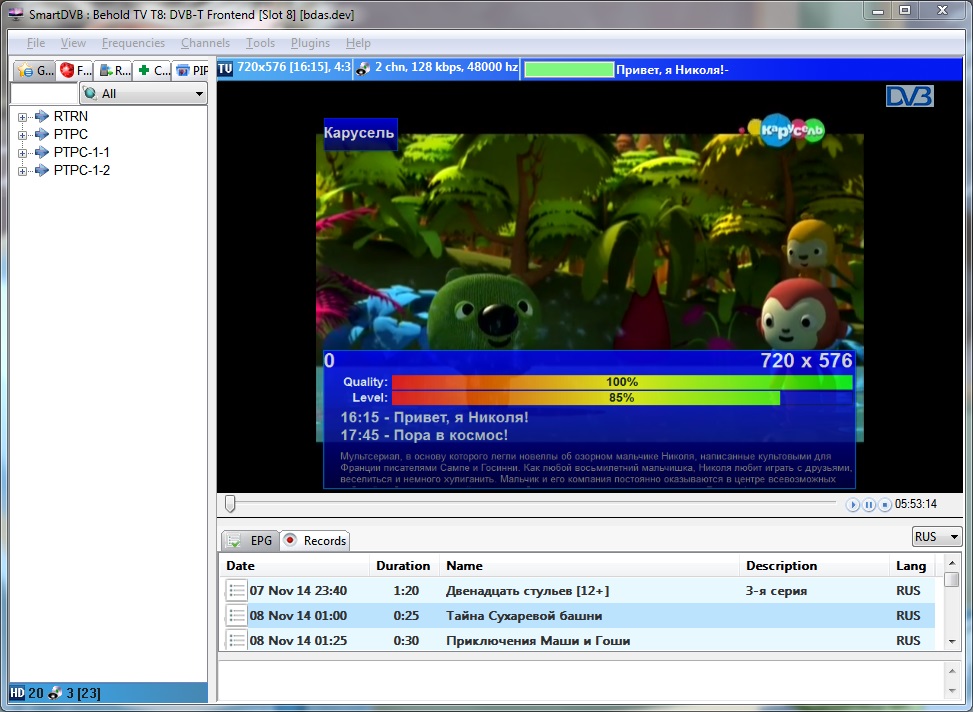Click the DVB logo in video area
Screen dimensions: 973x712
pos(909,96)
